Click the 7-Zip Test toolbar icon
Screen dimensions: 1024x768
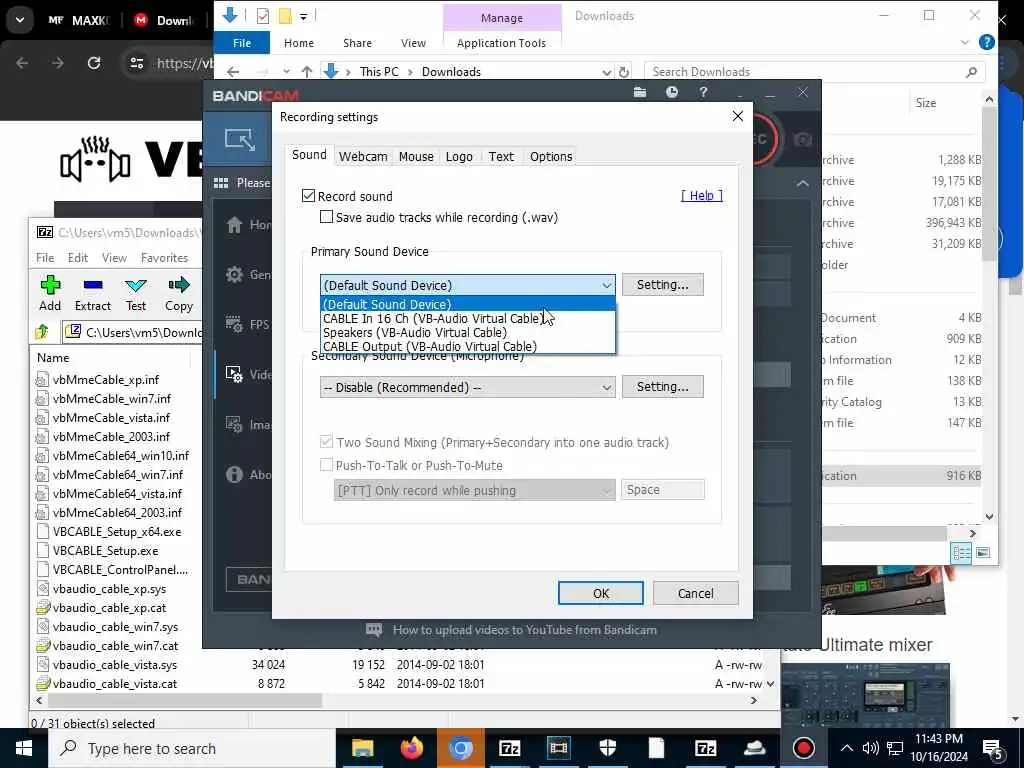(136, 285)
